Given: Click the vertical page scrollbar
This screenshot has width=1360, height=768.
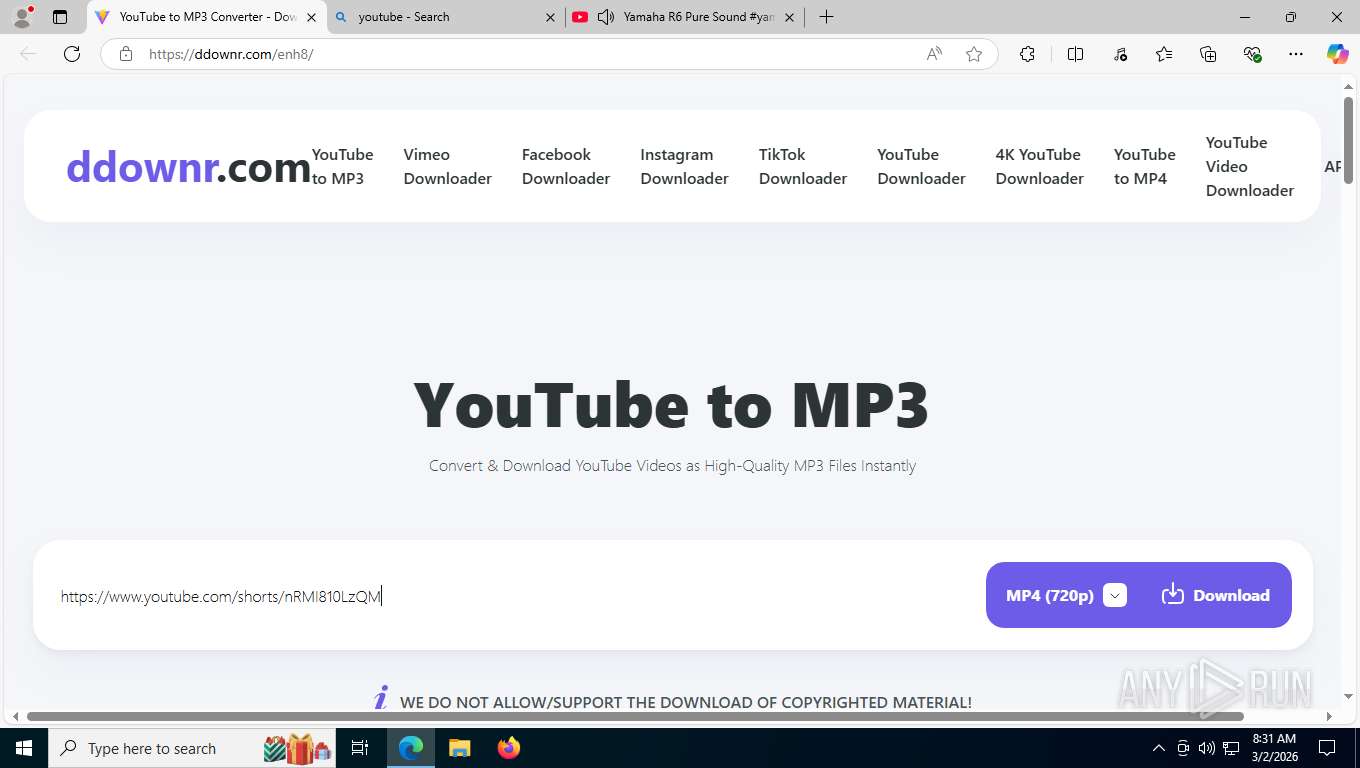Looking at the screenshot, I should point(1348,140).
